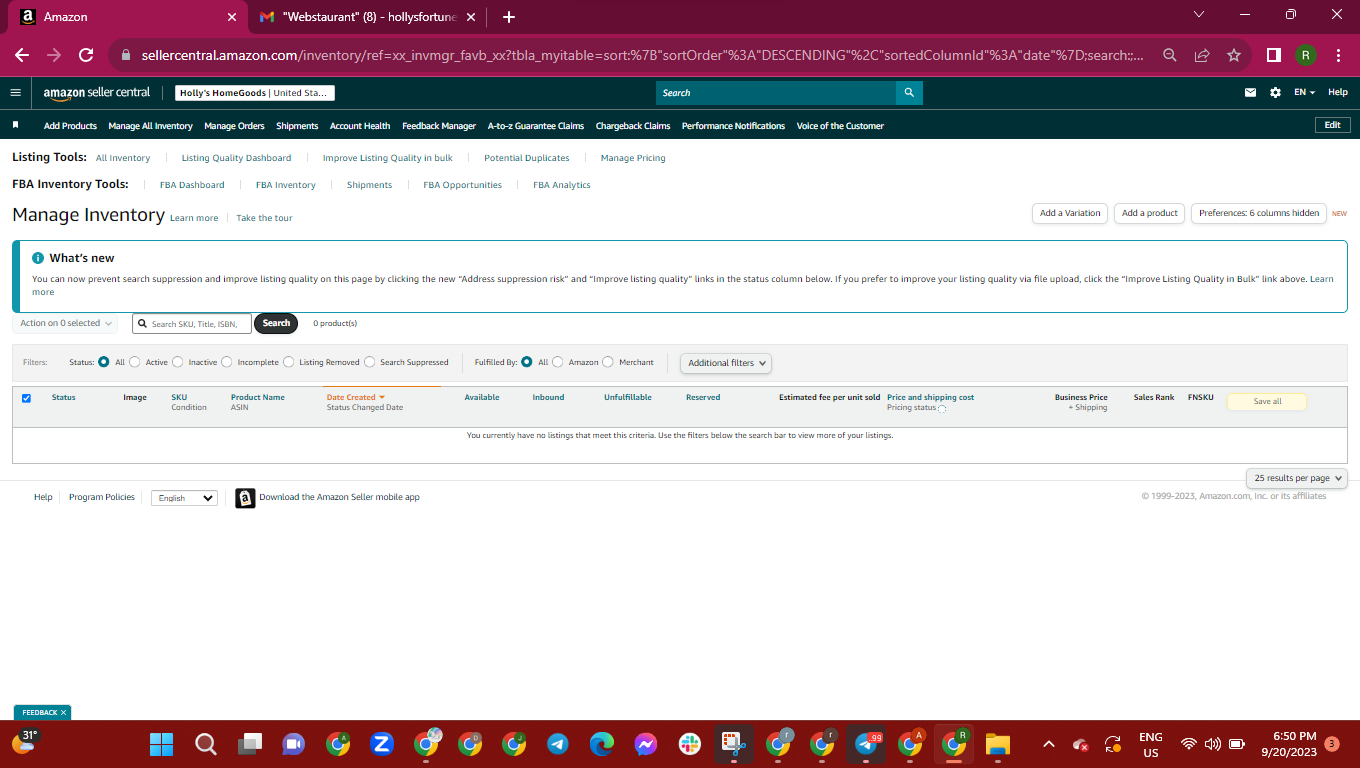Bookmark this page with the star icon

(1234, 55)
